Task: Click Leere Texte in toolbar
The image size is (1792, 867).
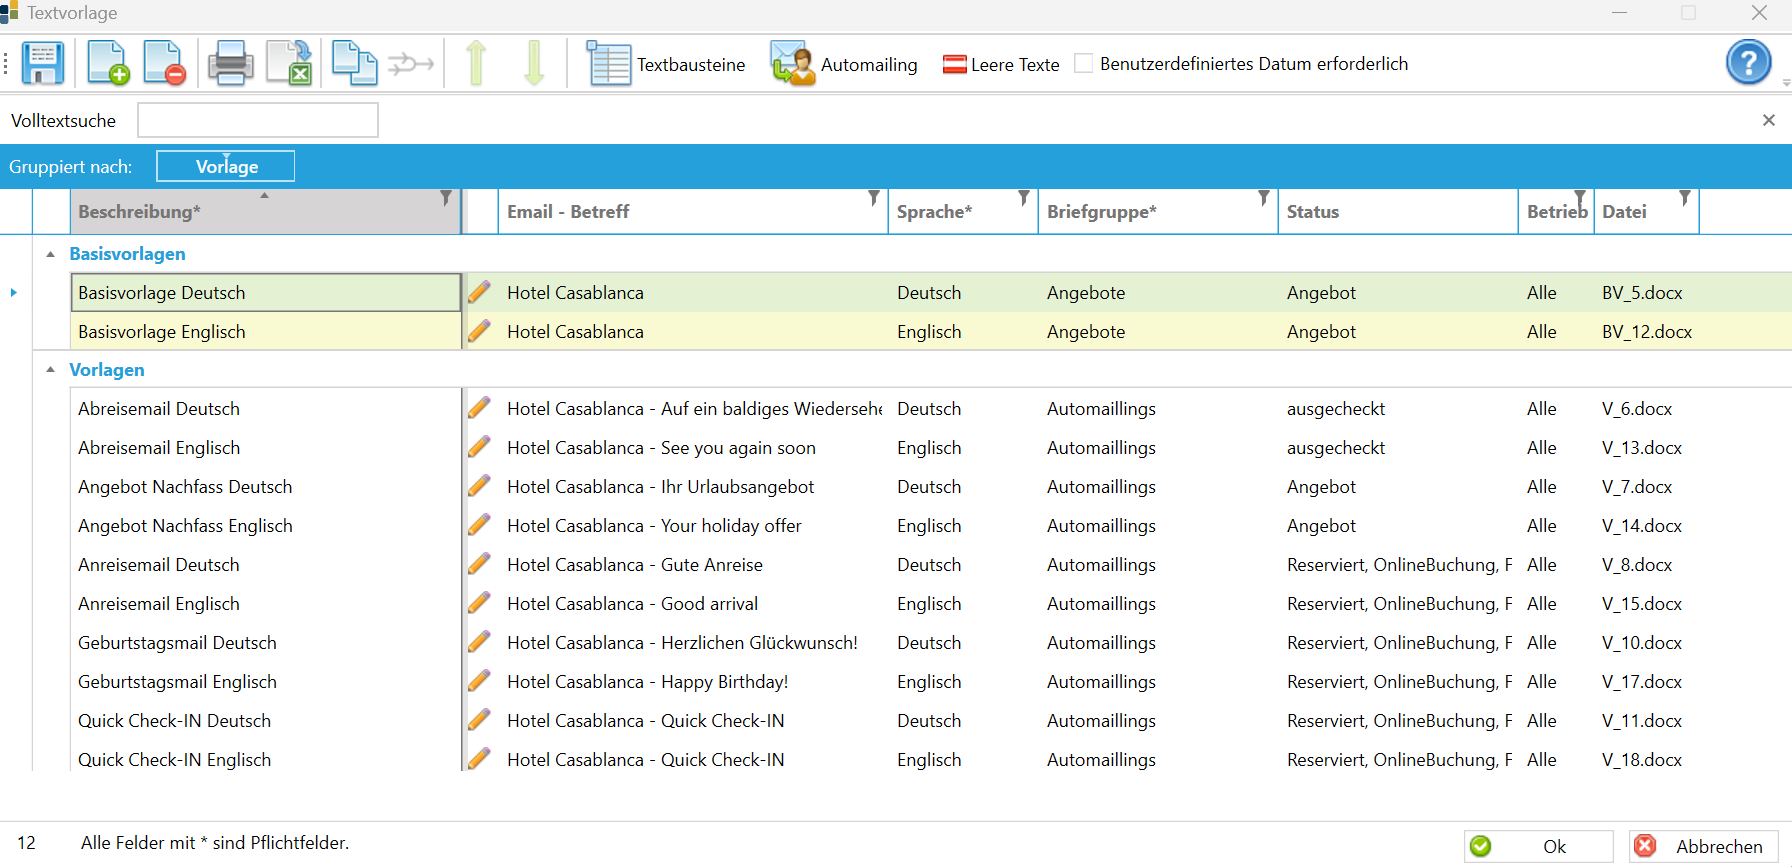Action: tap(1001, 65)
